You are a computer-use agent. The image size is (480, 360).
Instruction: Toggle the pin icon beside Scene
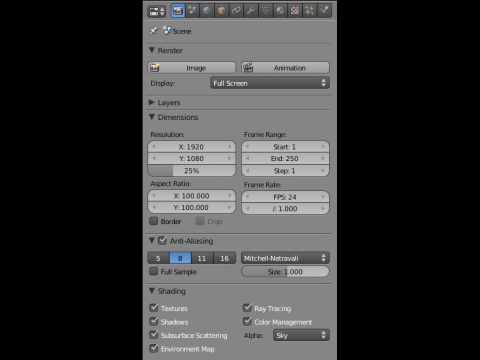point(153,31)
